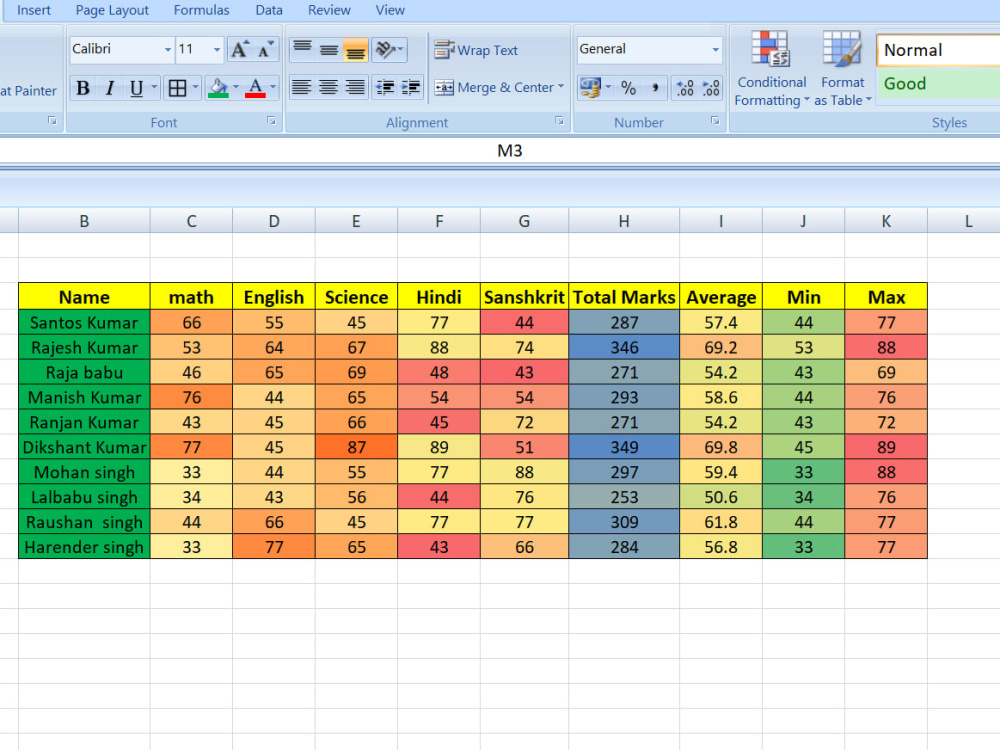This screenshot has width=1000, height=750.
Task: Toggle Underline formatting
Action: 136,88
